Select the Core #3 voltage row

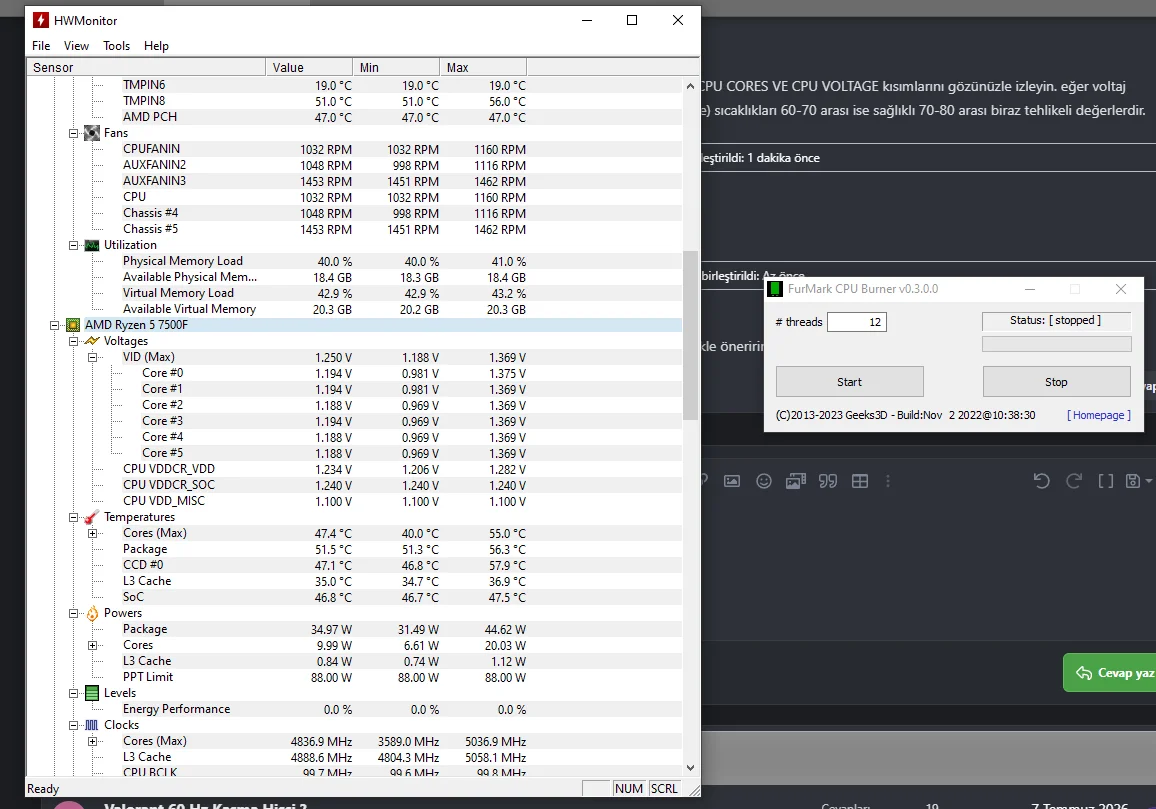[x=354, y=421]
